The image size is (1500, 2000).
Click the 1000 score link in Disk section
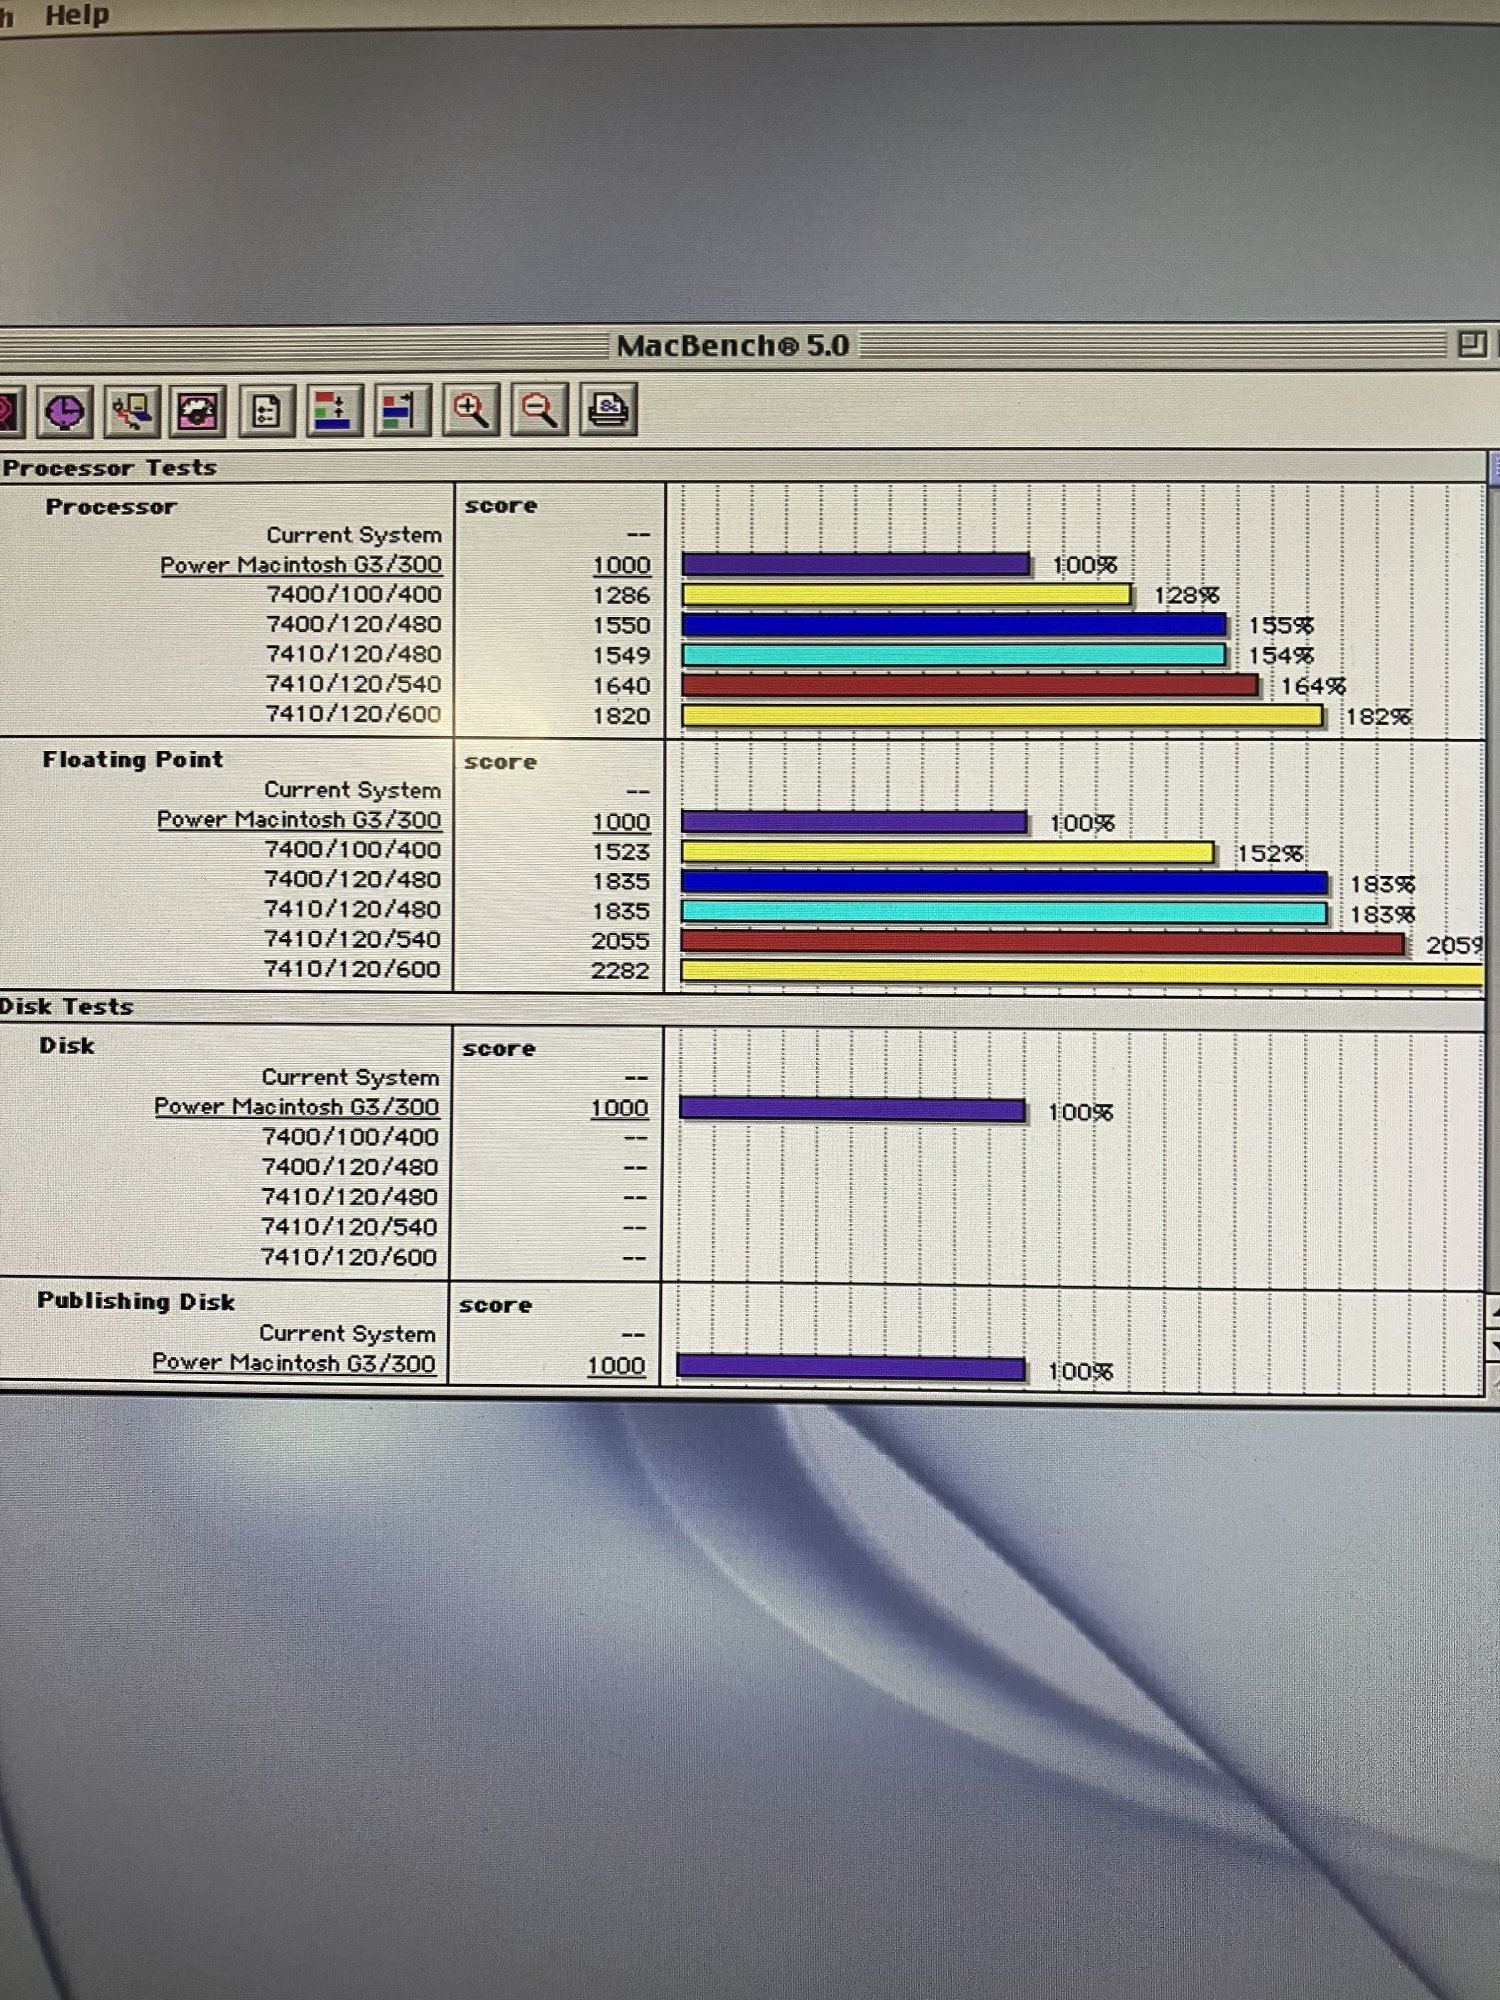point(619,1108)
